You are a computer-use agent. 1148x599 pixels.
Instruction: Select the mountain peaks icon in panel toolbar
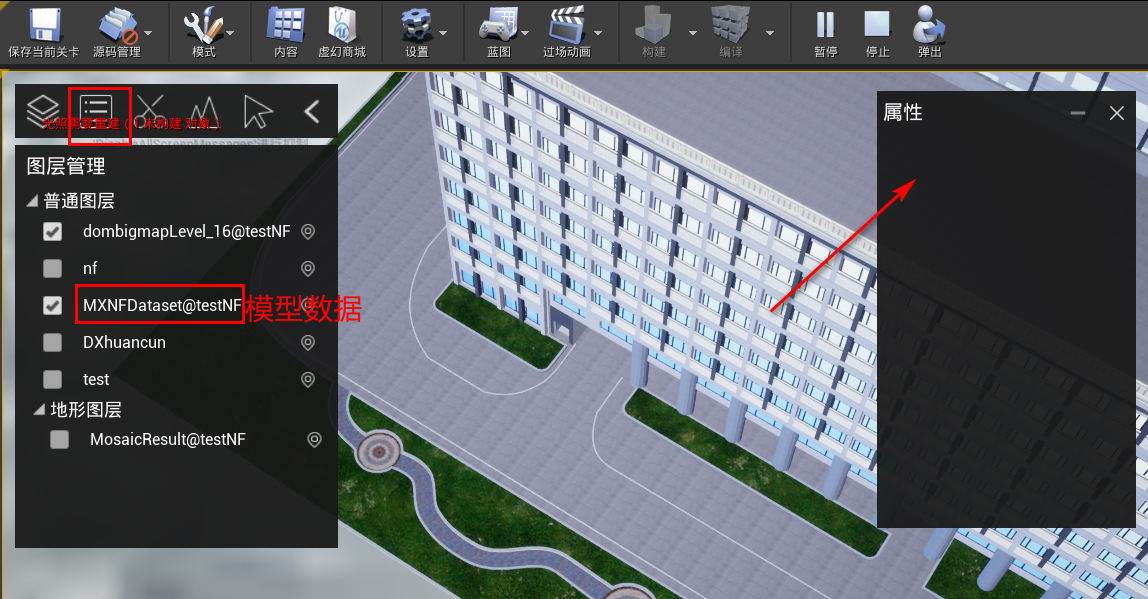204,111
